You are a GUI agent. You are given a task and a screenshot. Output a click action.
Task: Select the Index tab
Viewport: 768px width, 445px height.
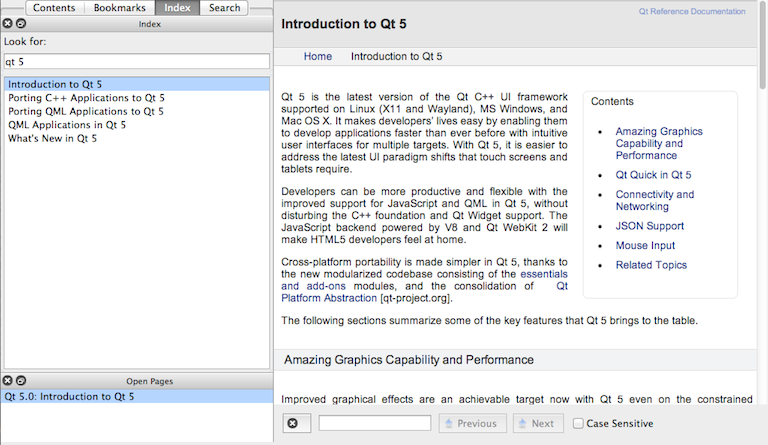(x=177, y=8)
